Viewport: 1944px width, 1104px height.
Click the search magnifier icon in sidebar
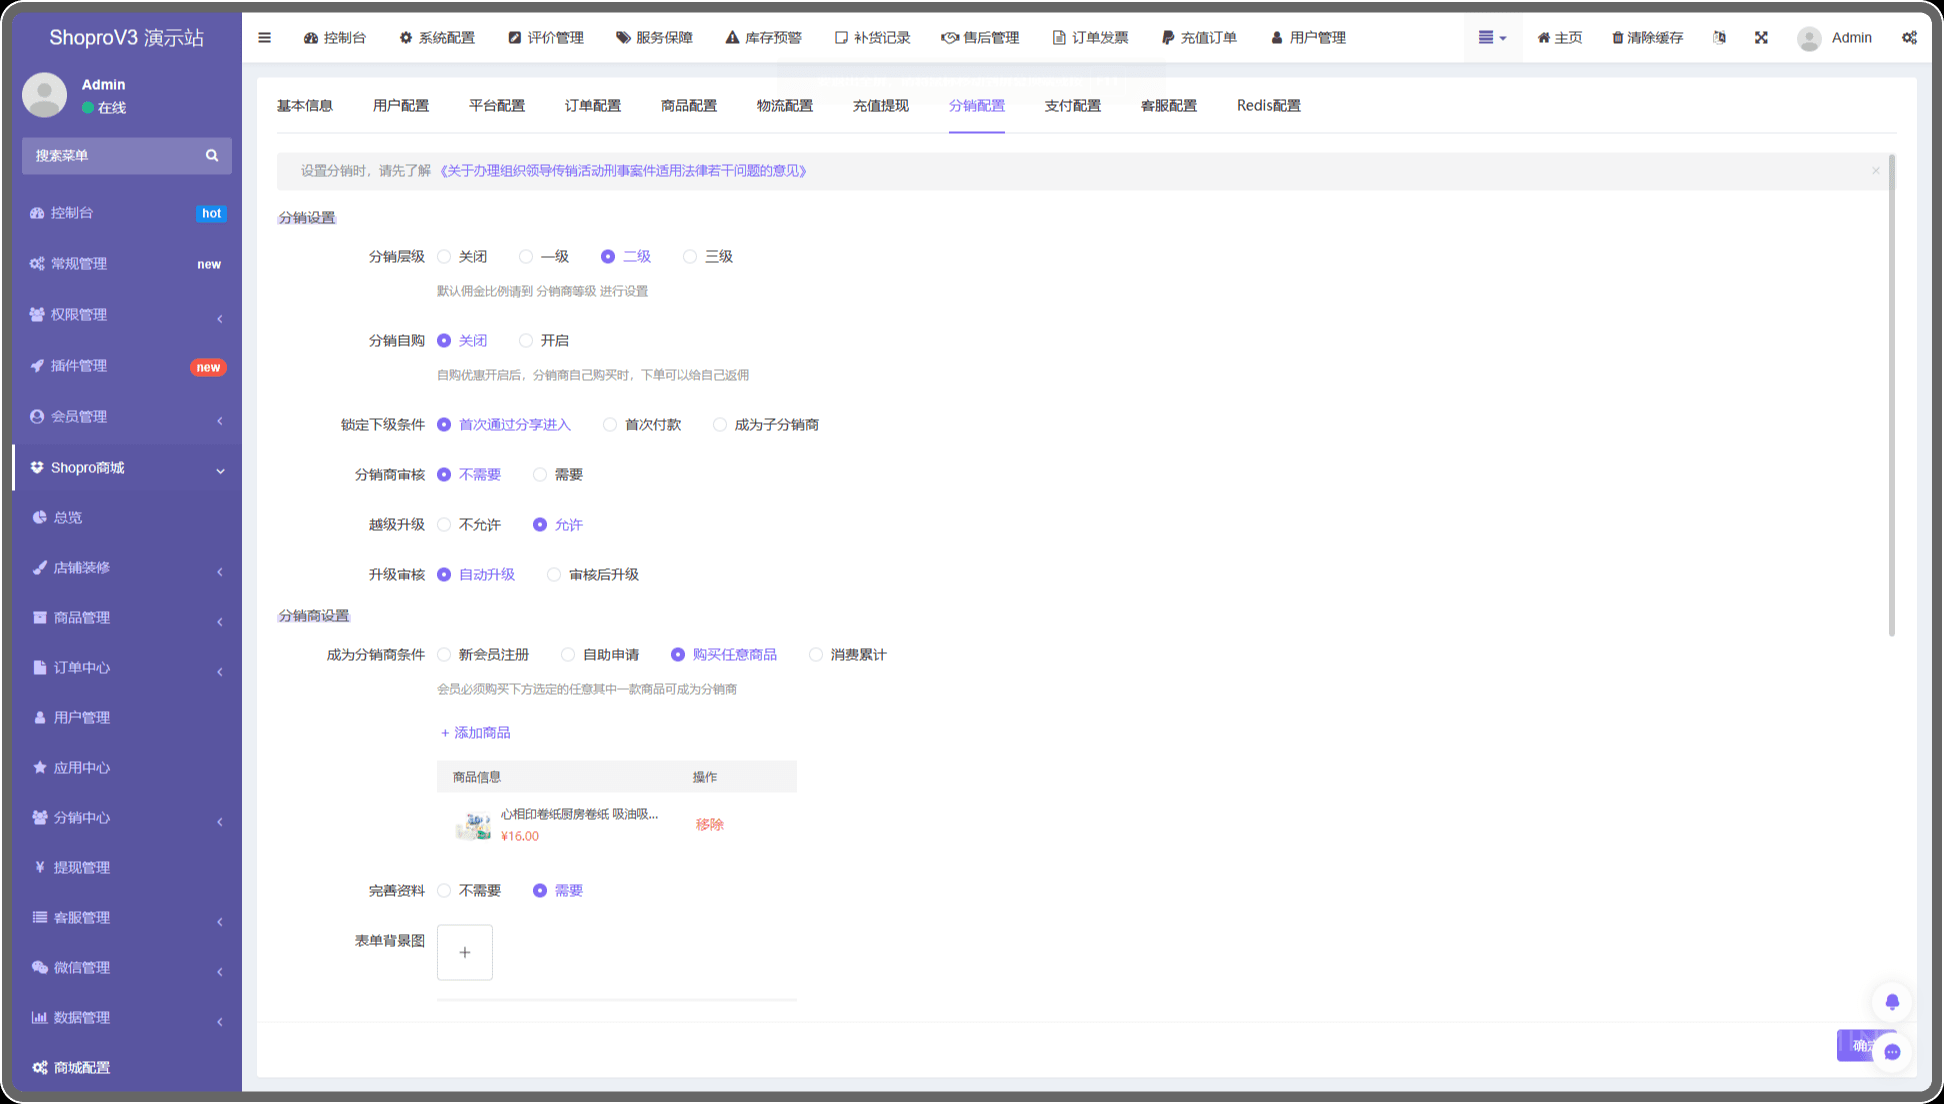pos(212,156)
